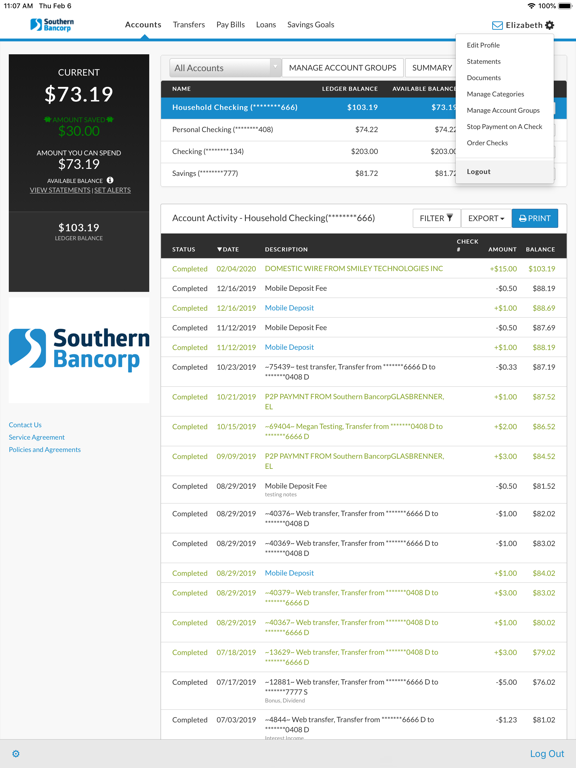
Task: Open the bottom-left settings gear icon
Action: tap(16, 754)
